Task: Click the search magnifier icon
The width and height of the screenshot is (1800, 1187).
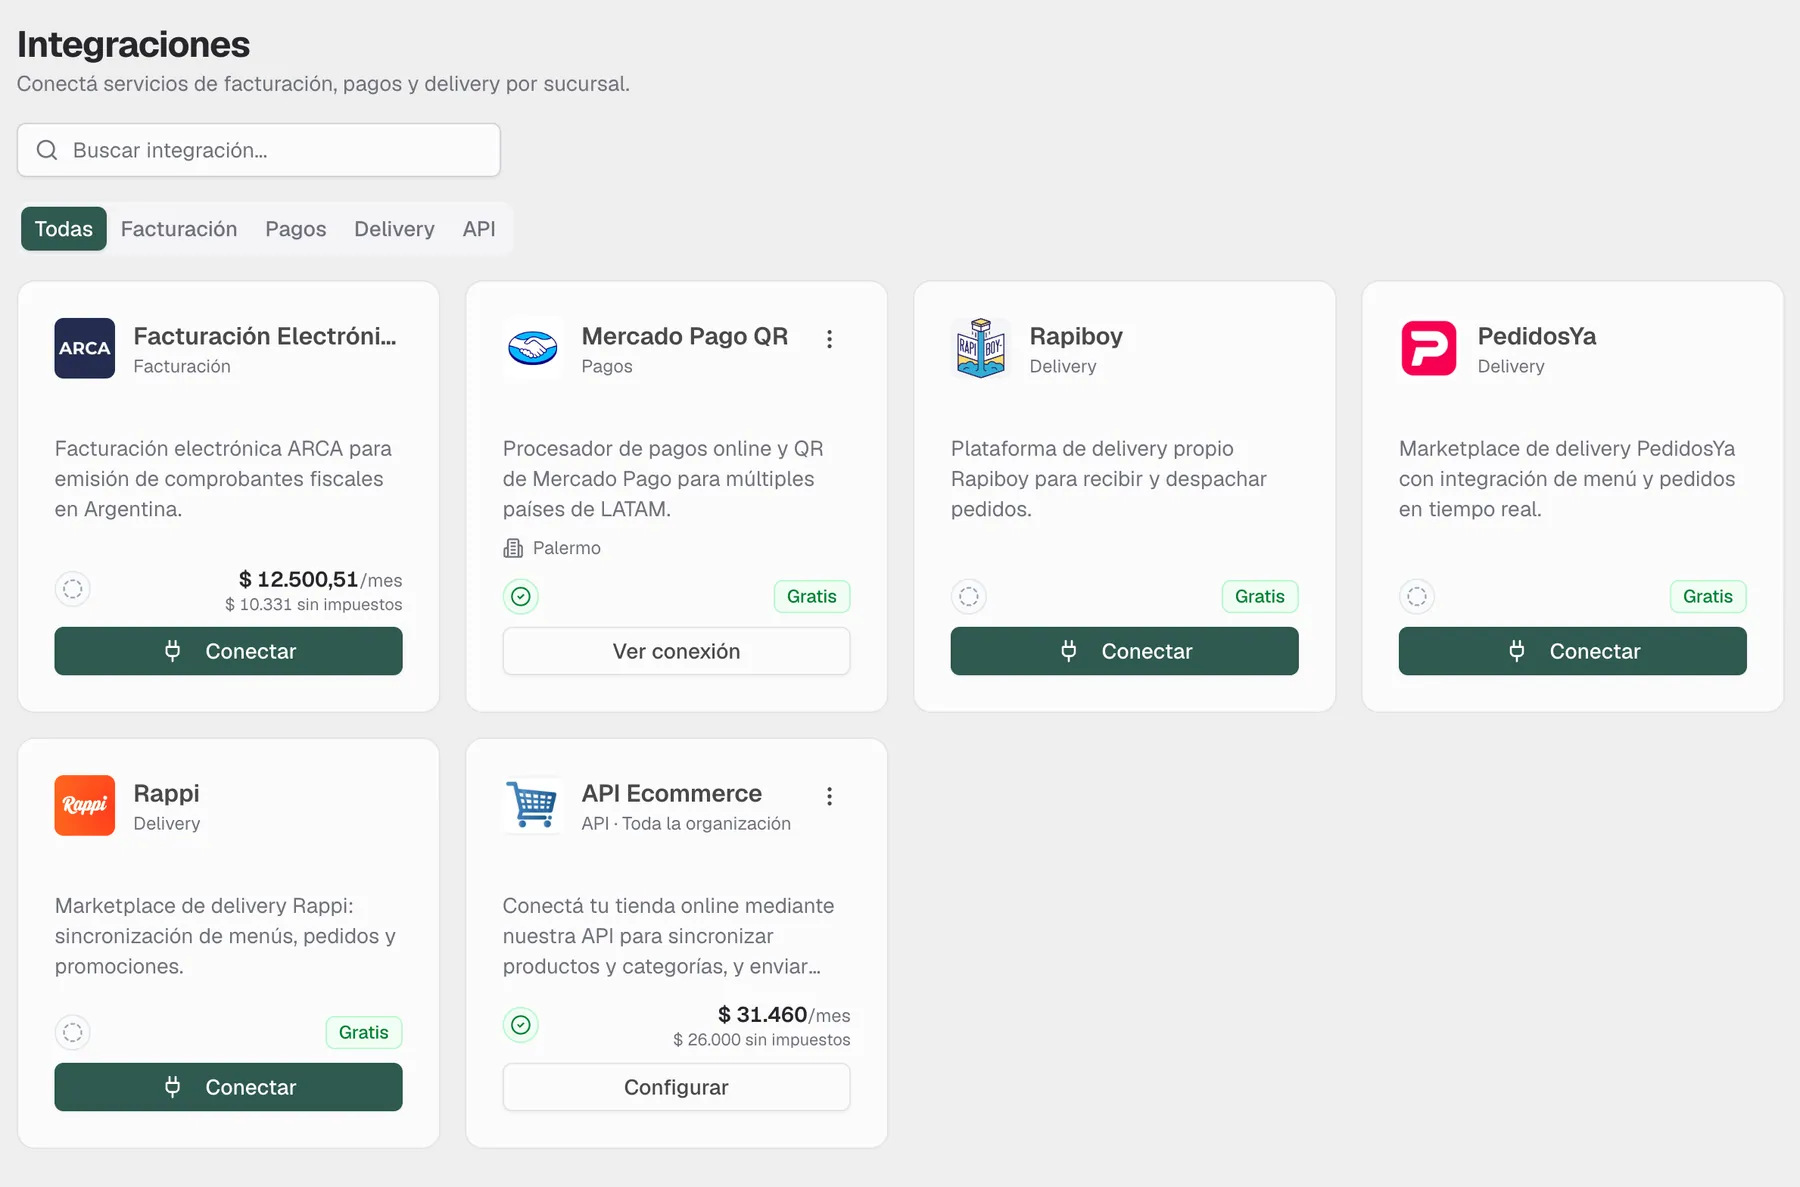Action: point(47,150)
